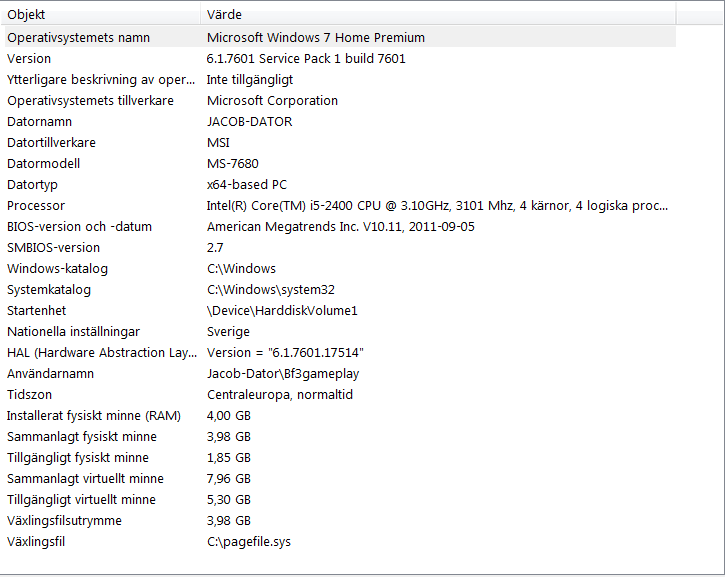Select the Operativsystemets namn row
The height and width of the screenshot is (577, 725).
point(79,37)
